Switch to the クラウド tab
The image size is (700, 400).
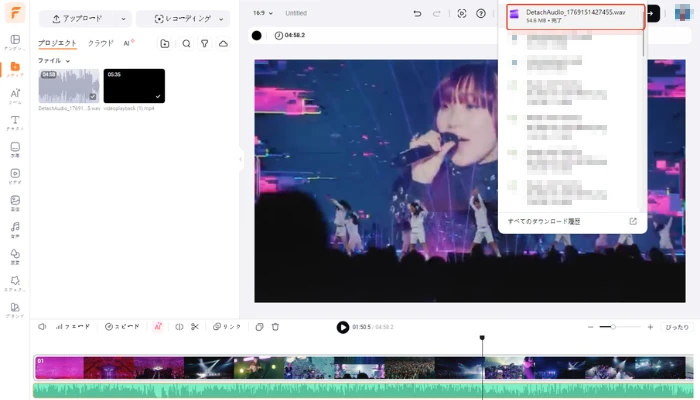click(100, 43)
